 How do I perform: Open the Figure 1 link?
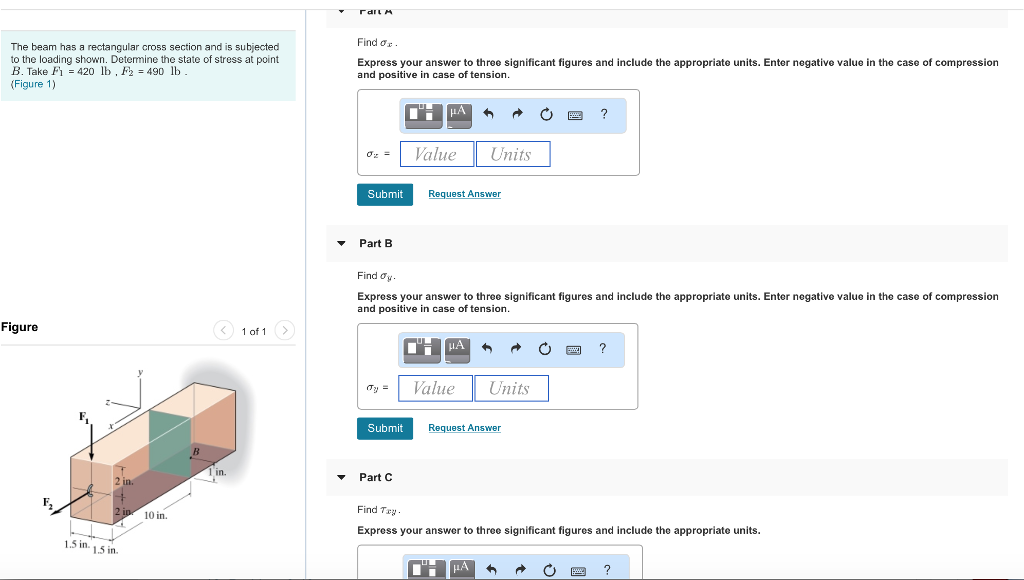click(33, 84)
